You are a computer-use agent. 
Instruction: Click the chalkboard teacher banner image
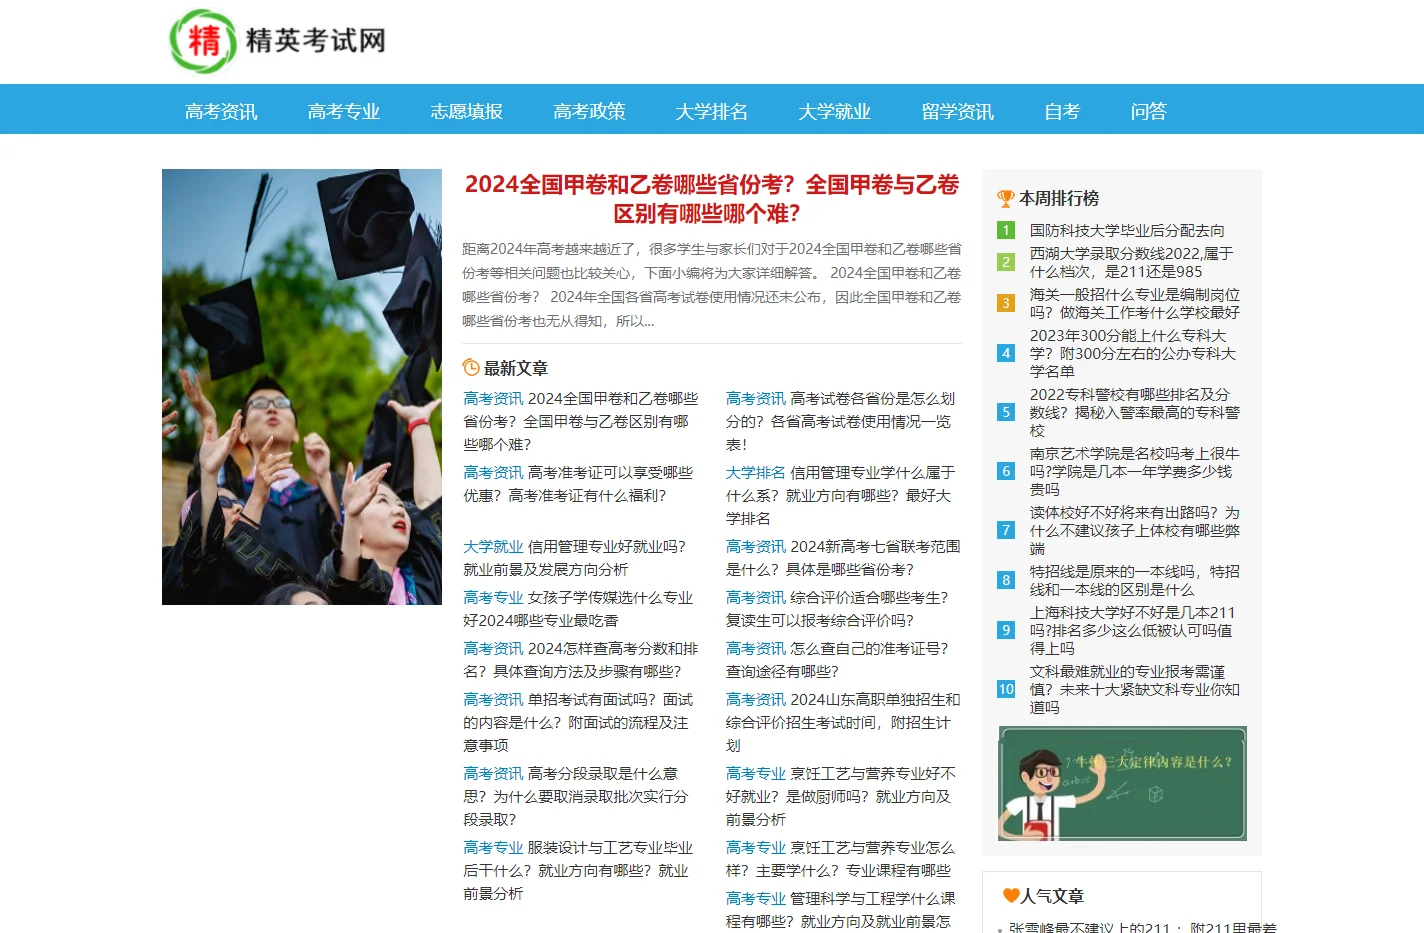[1122, 783]
